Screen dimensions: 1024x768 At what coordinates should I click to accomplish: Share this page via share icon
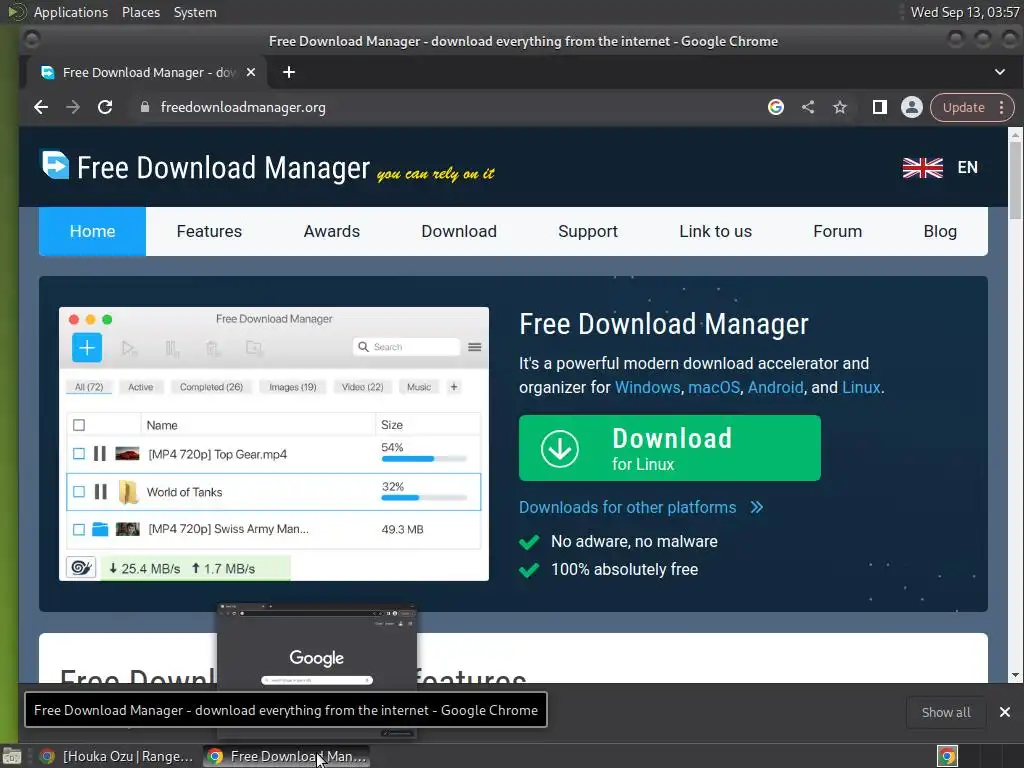(x=808, y=107)
